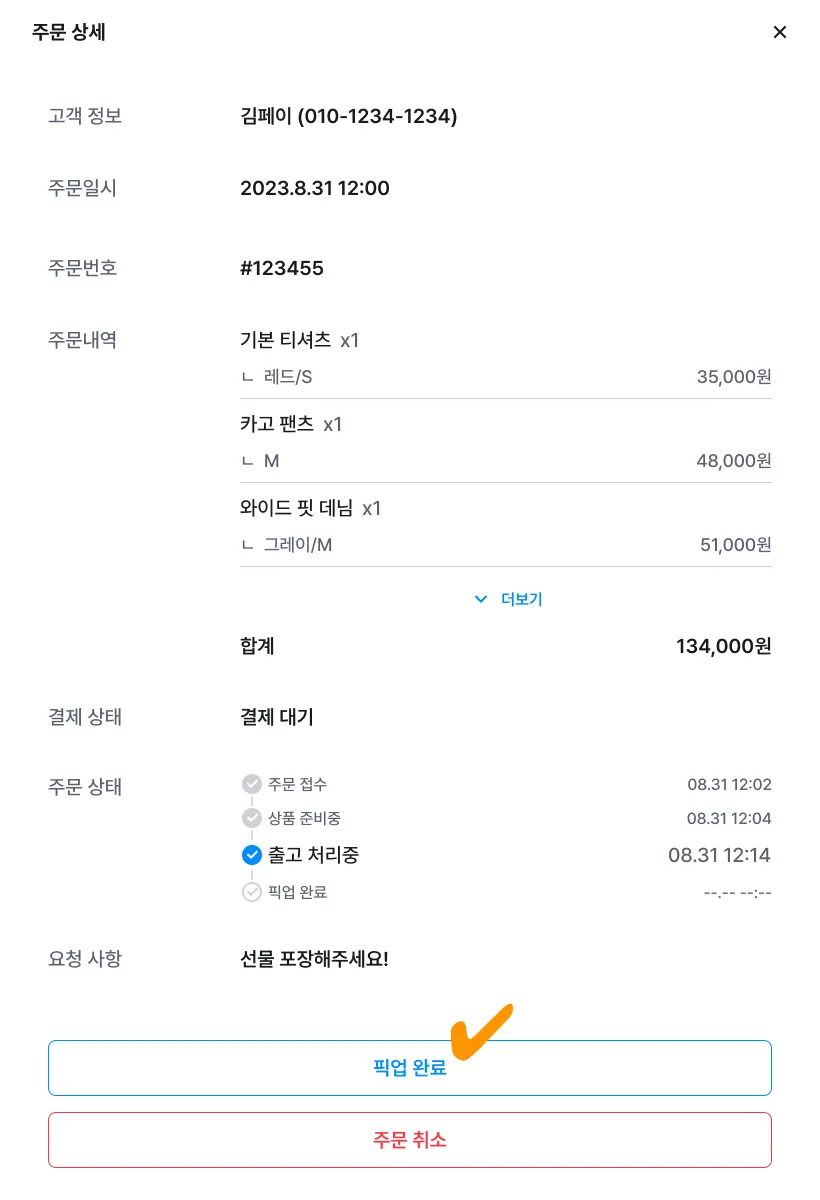Select the blue 출고 처리중 check icon
The width and height of the screenshot is (820, 1200).
click(x=252, y=855)
